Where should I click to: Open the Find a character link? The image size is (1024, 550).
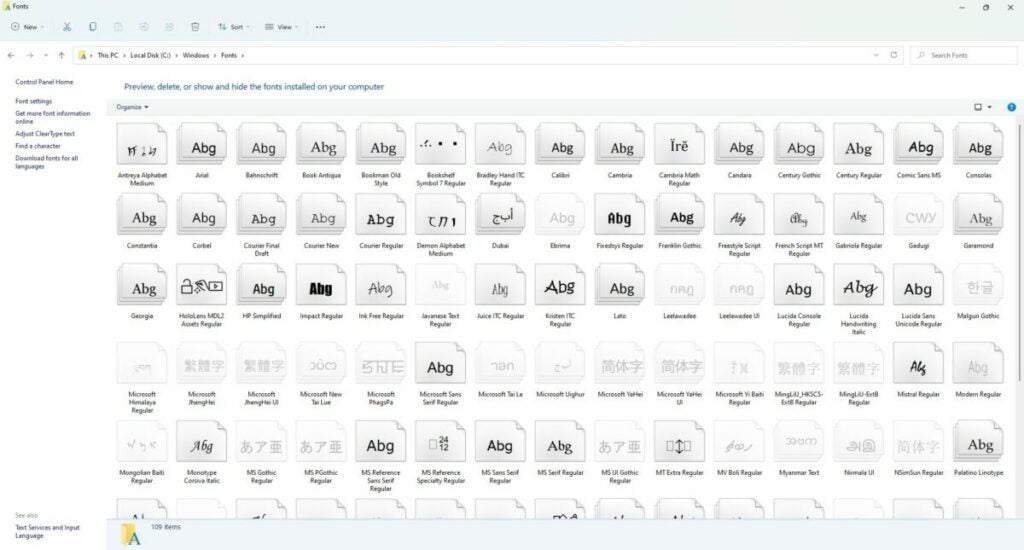[x=38, y=146]
